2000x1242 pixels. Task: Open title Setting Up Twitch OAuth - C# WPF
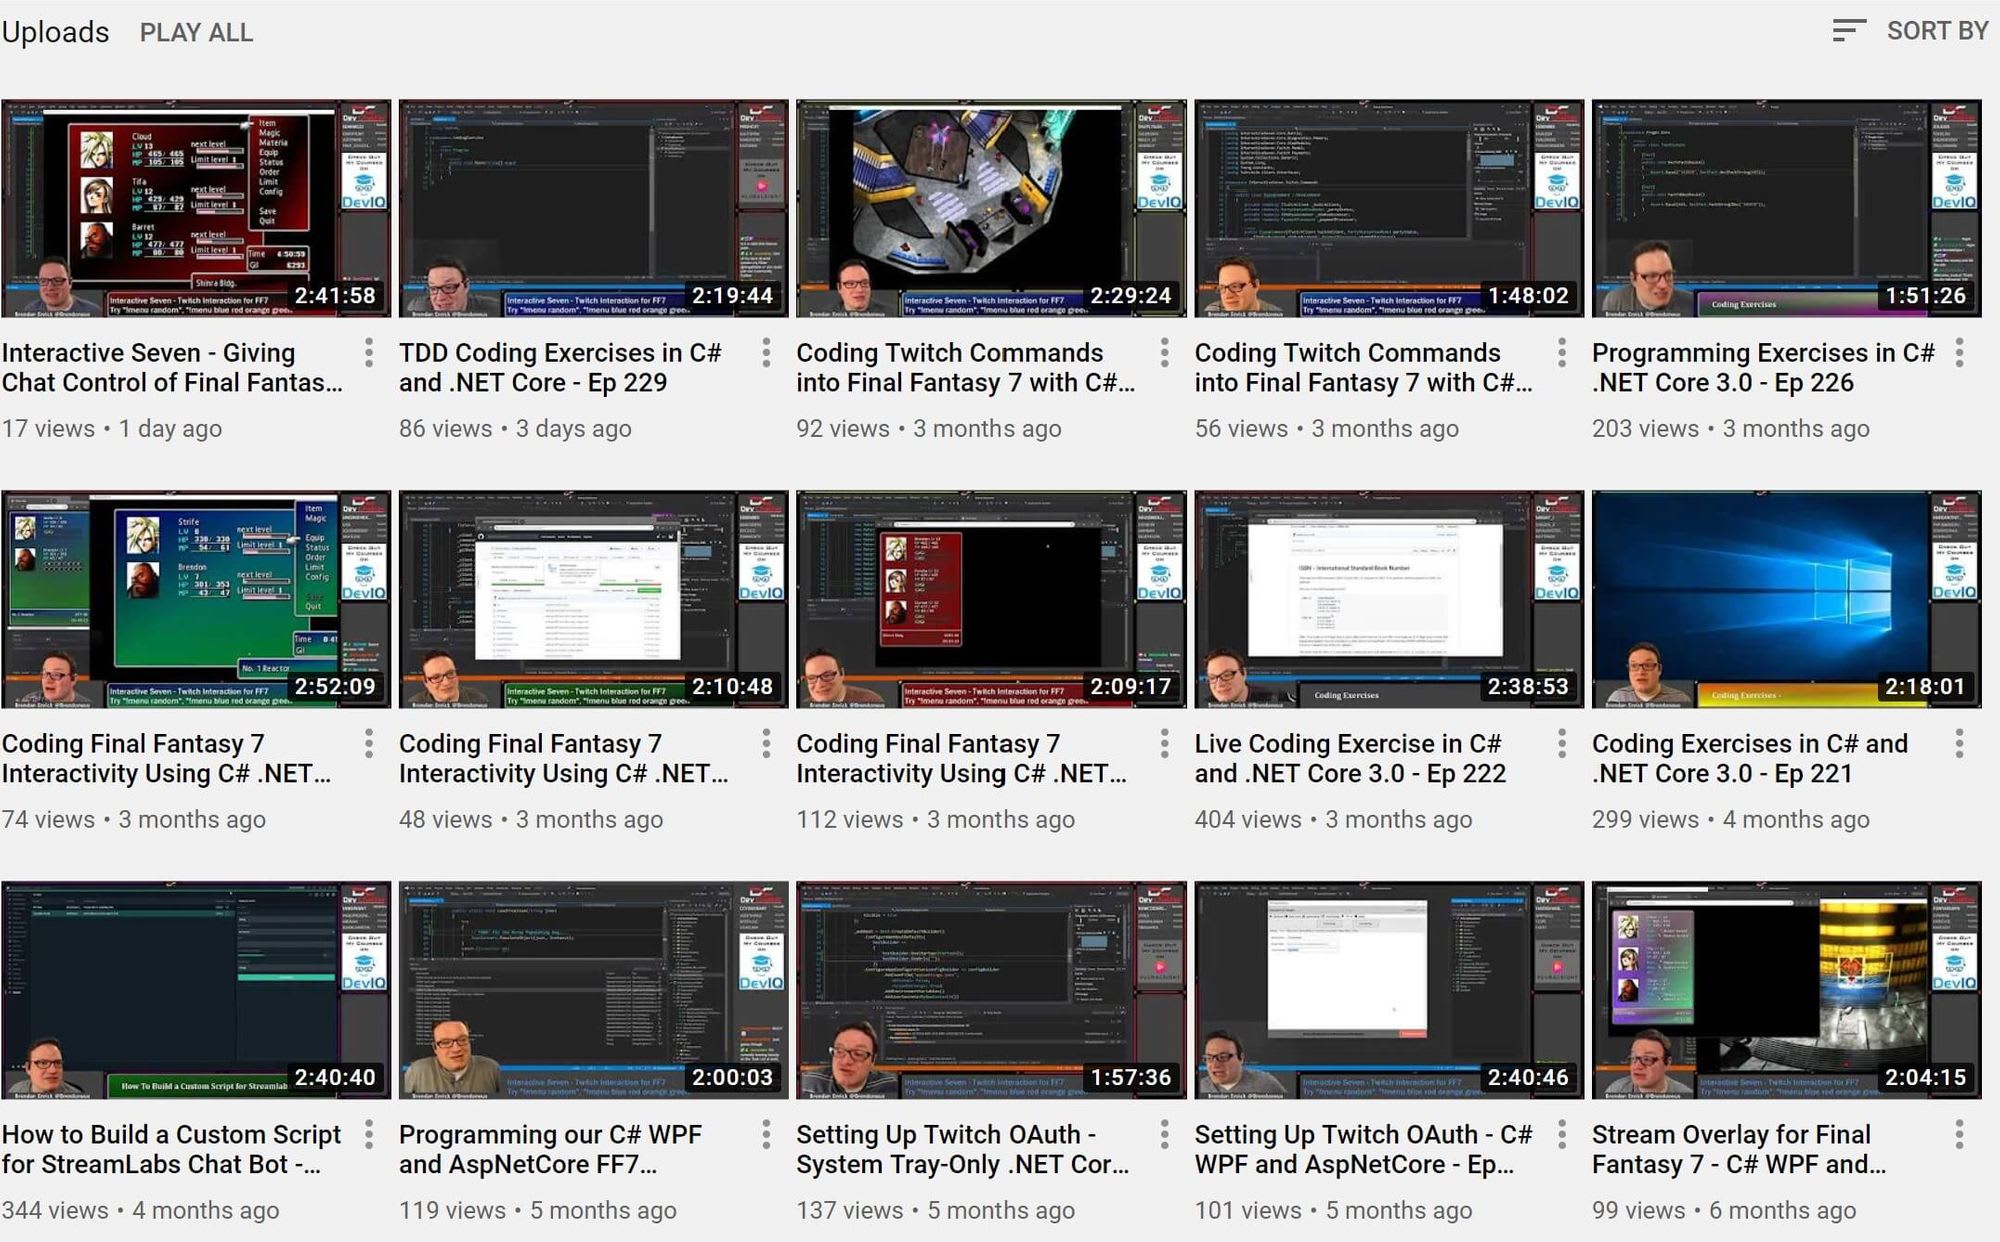coord(1363,1149)
